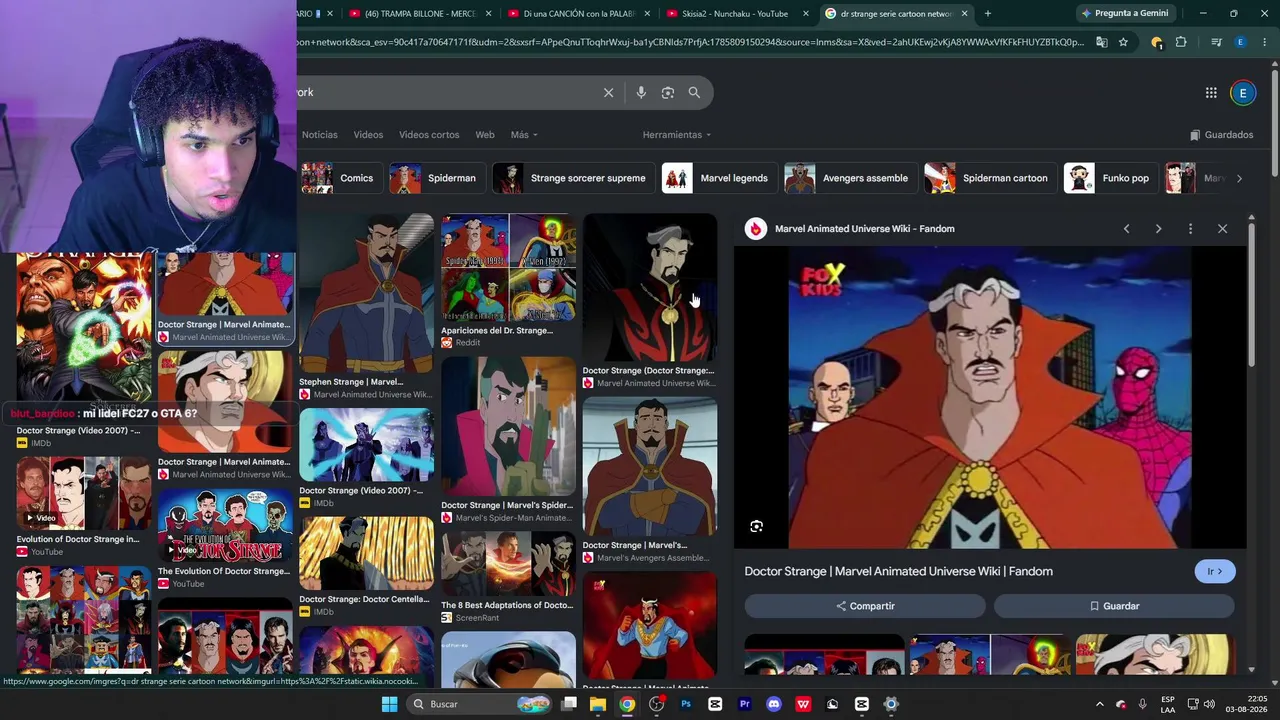Click the magnifying glass search button

click(694, 92)
